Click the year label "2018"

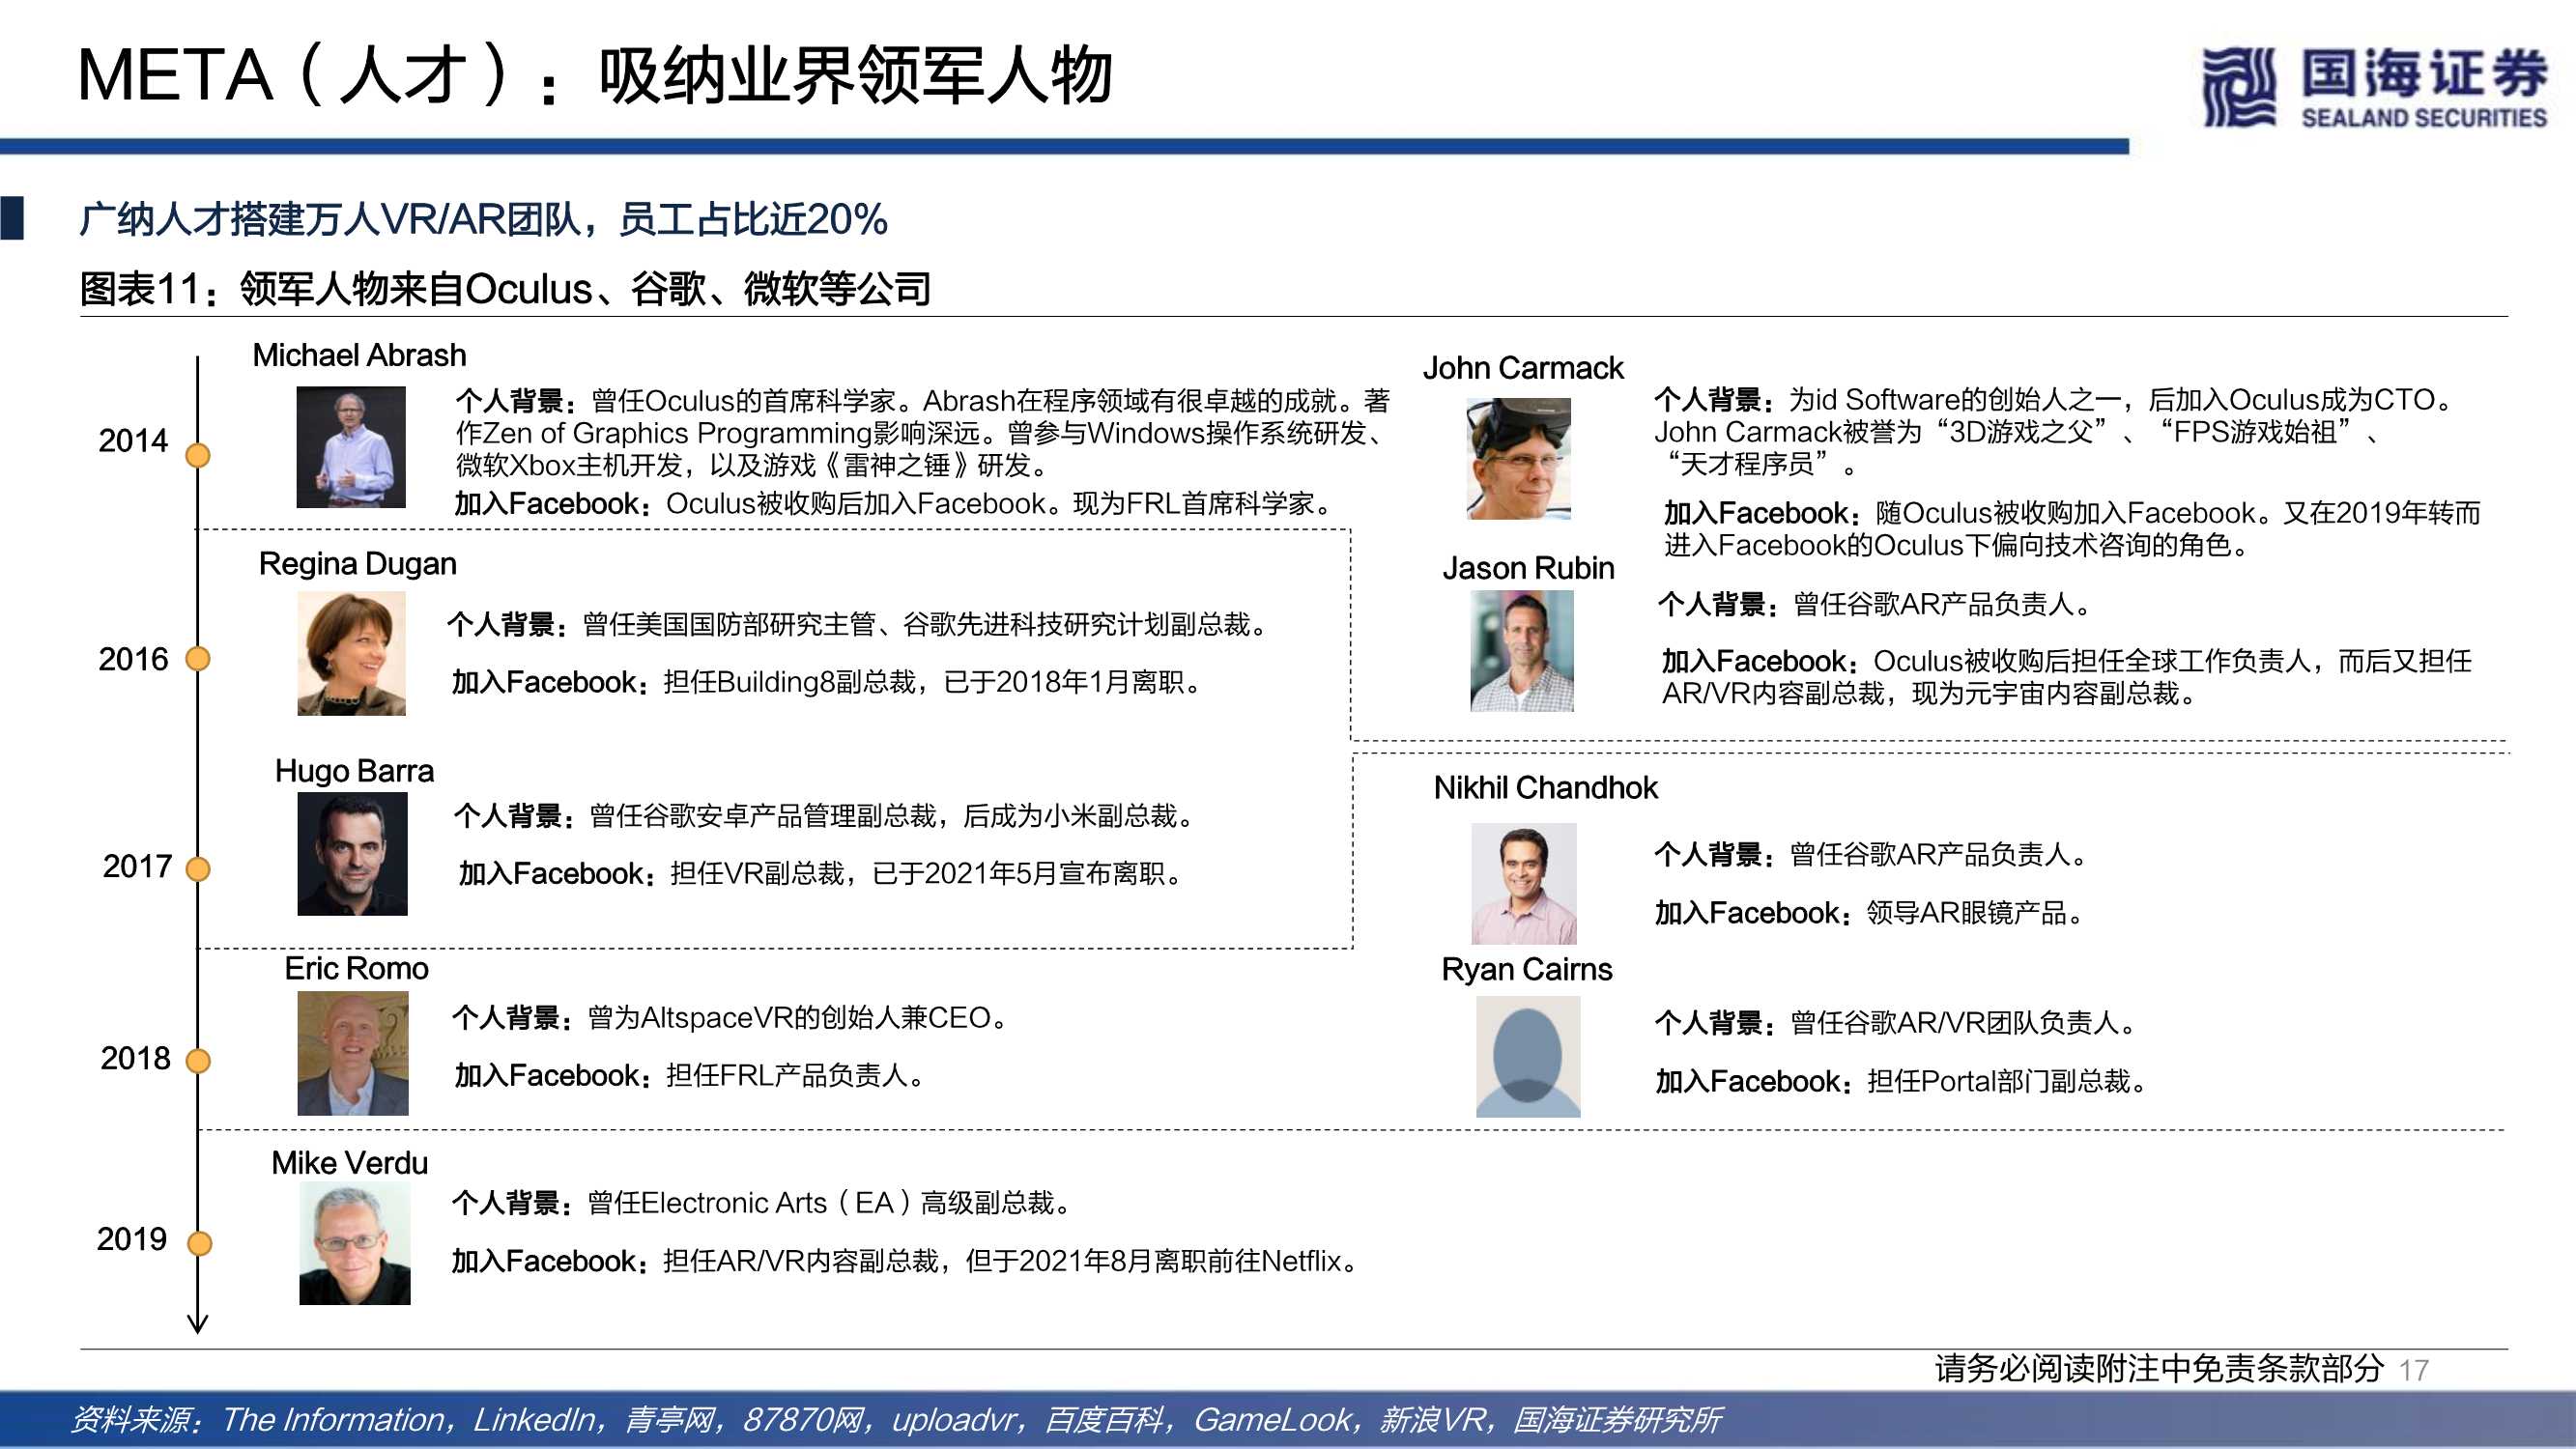click(x=135, y=1058)
